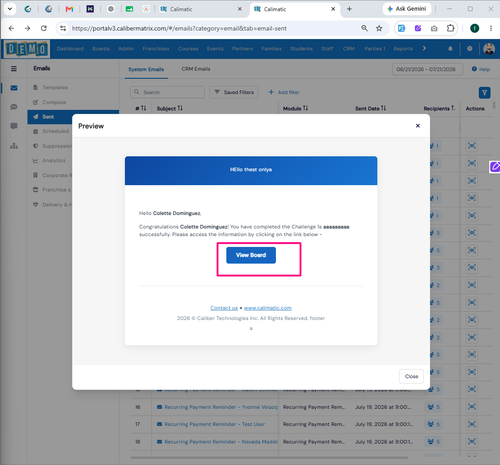
Task: Select the message comment icon in the left rail
Action: pyautogui.click(x=14, y=126)
